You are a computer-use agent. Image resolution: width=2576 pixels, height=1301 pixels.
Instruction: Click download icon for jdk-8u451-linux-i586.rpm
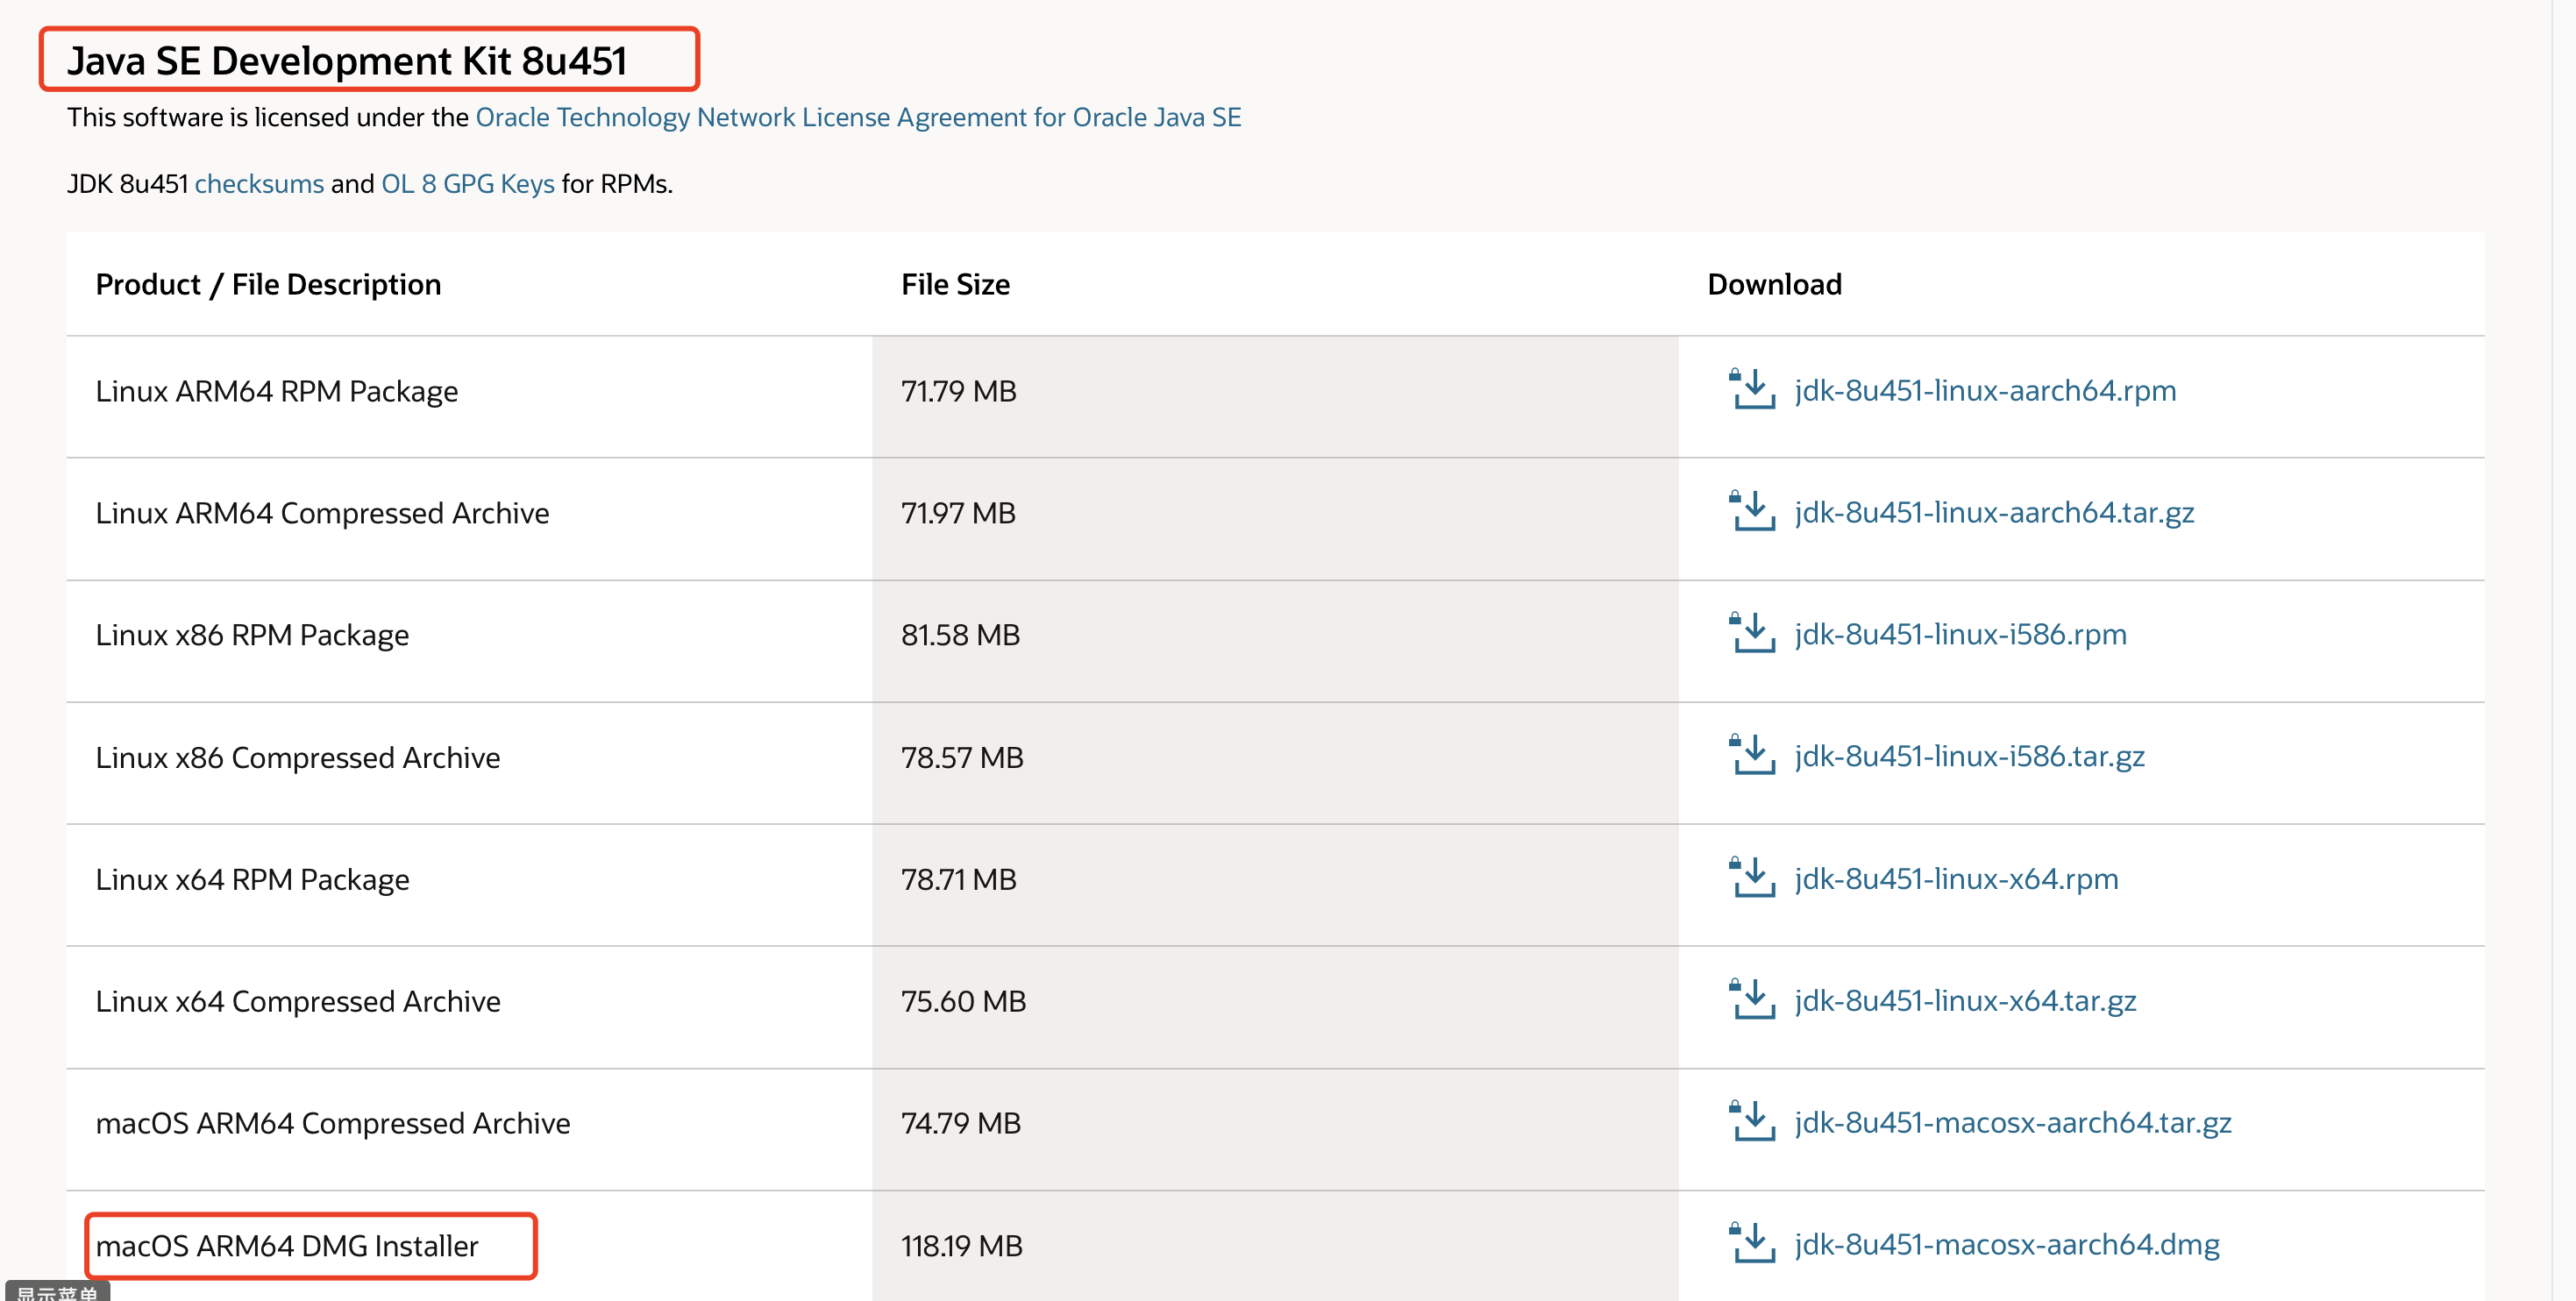(1752, 633)
